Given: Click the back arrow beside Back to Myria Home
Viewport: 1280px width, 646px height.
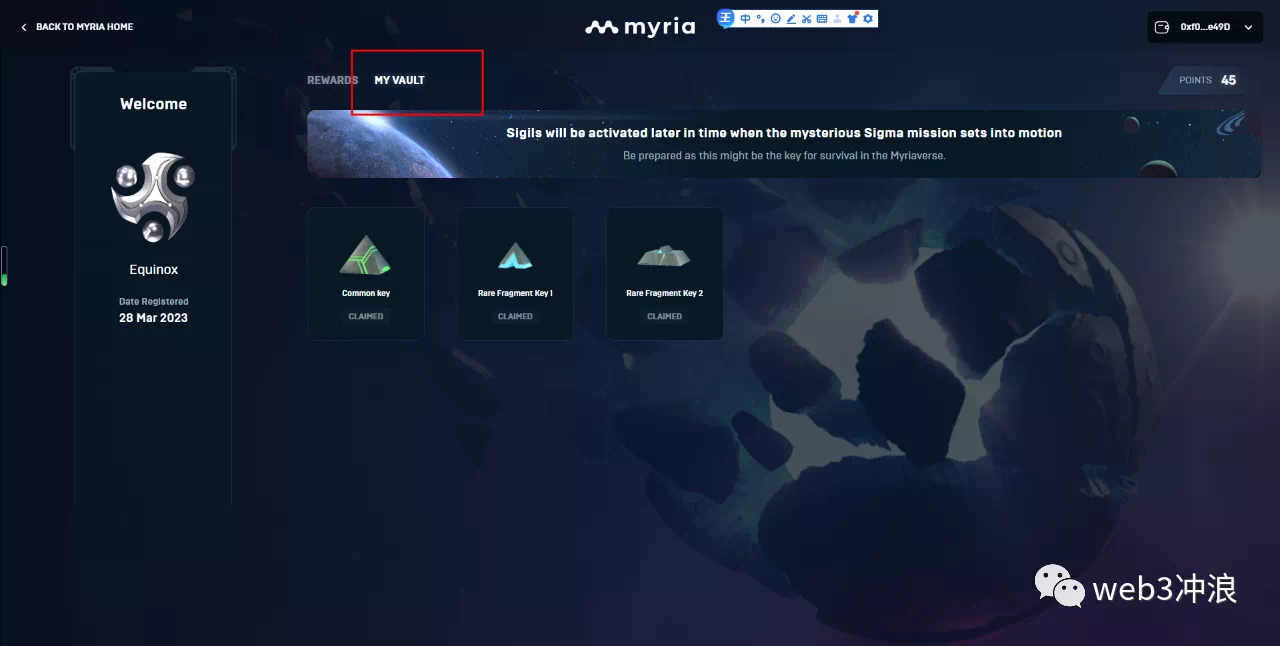Looking at the screenshot, I should pyautogui.click(x=24, y=27).
